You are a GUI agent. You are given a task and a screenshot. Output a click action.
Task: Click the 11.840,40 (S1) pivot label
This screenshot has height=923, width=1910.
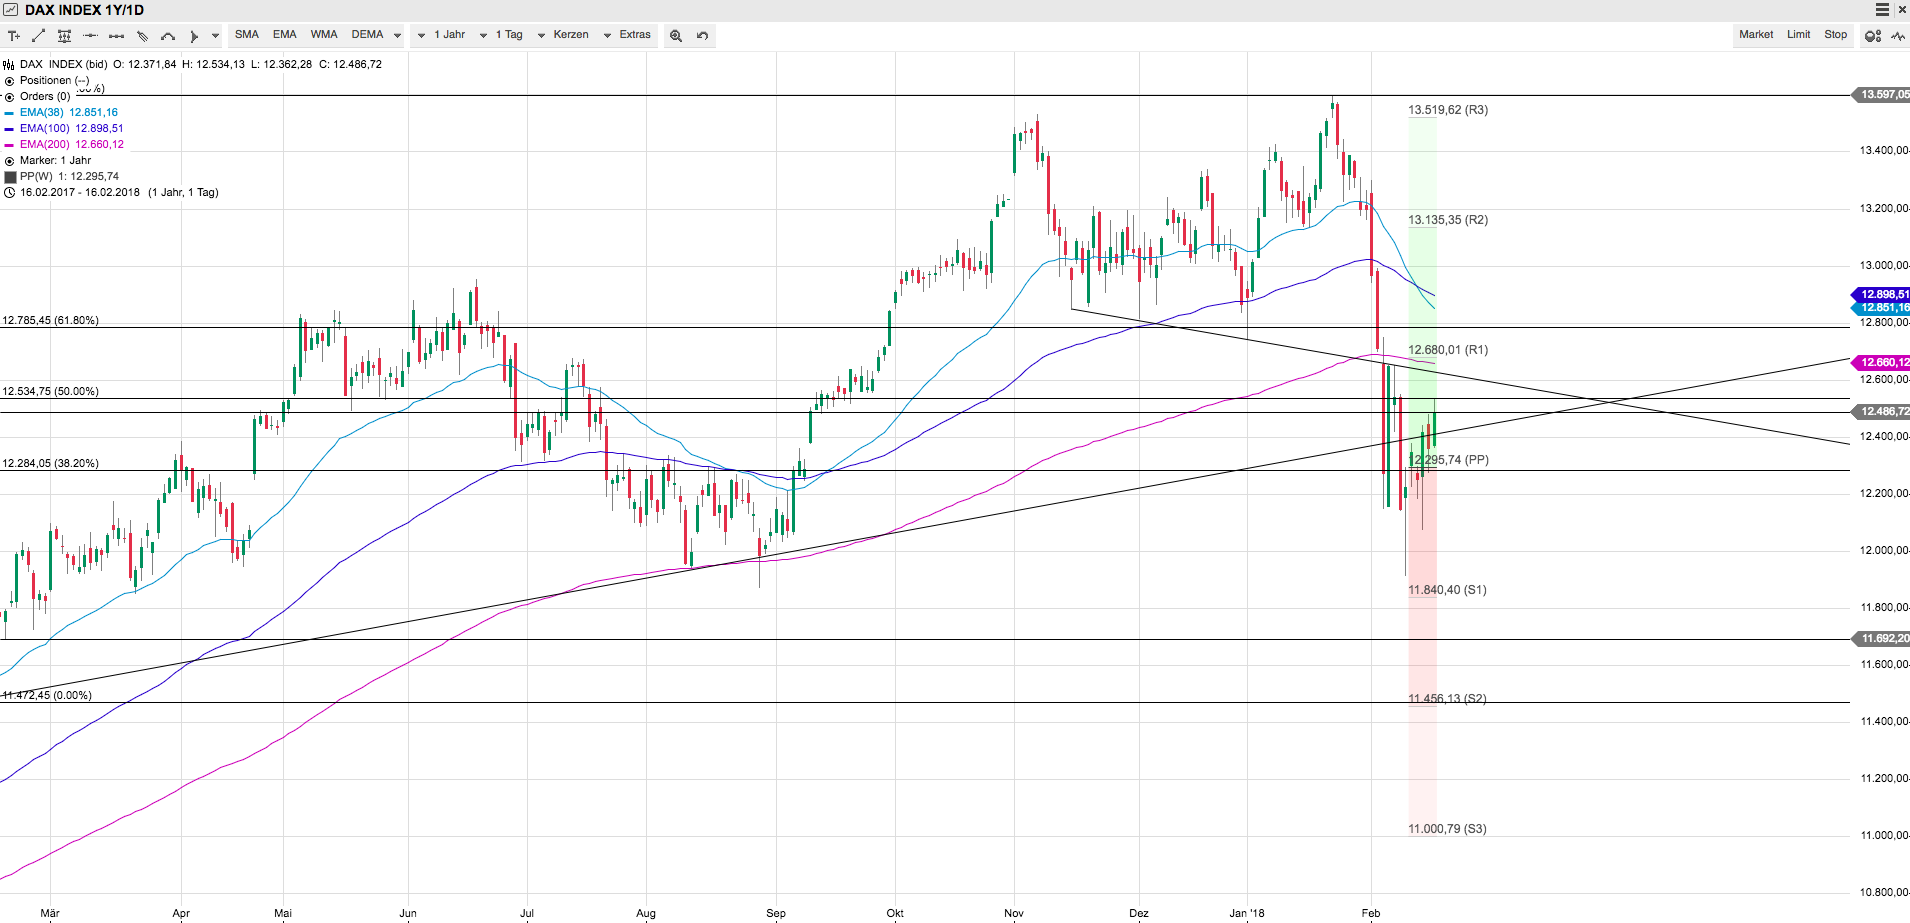(1447, 590)
